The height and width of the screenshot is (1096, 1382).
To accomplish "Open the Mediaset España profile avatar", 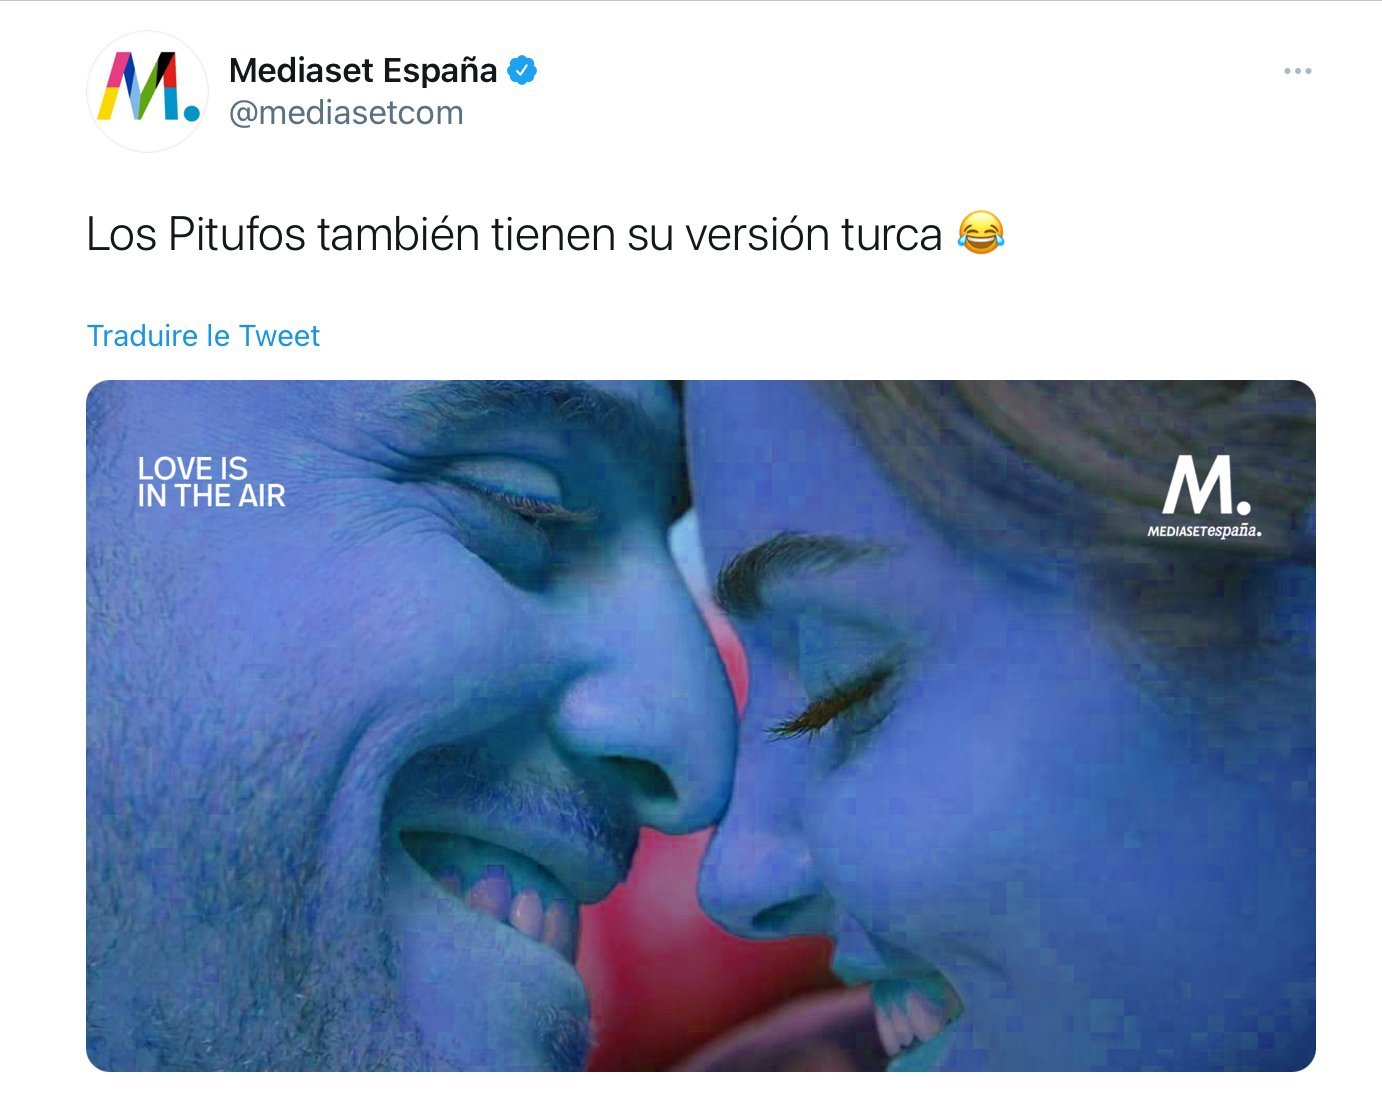I will [x=147, y=90].
